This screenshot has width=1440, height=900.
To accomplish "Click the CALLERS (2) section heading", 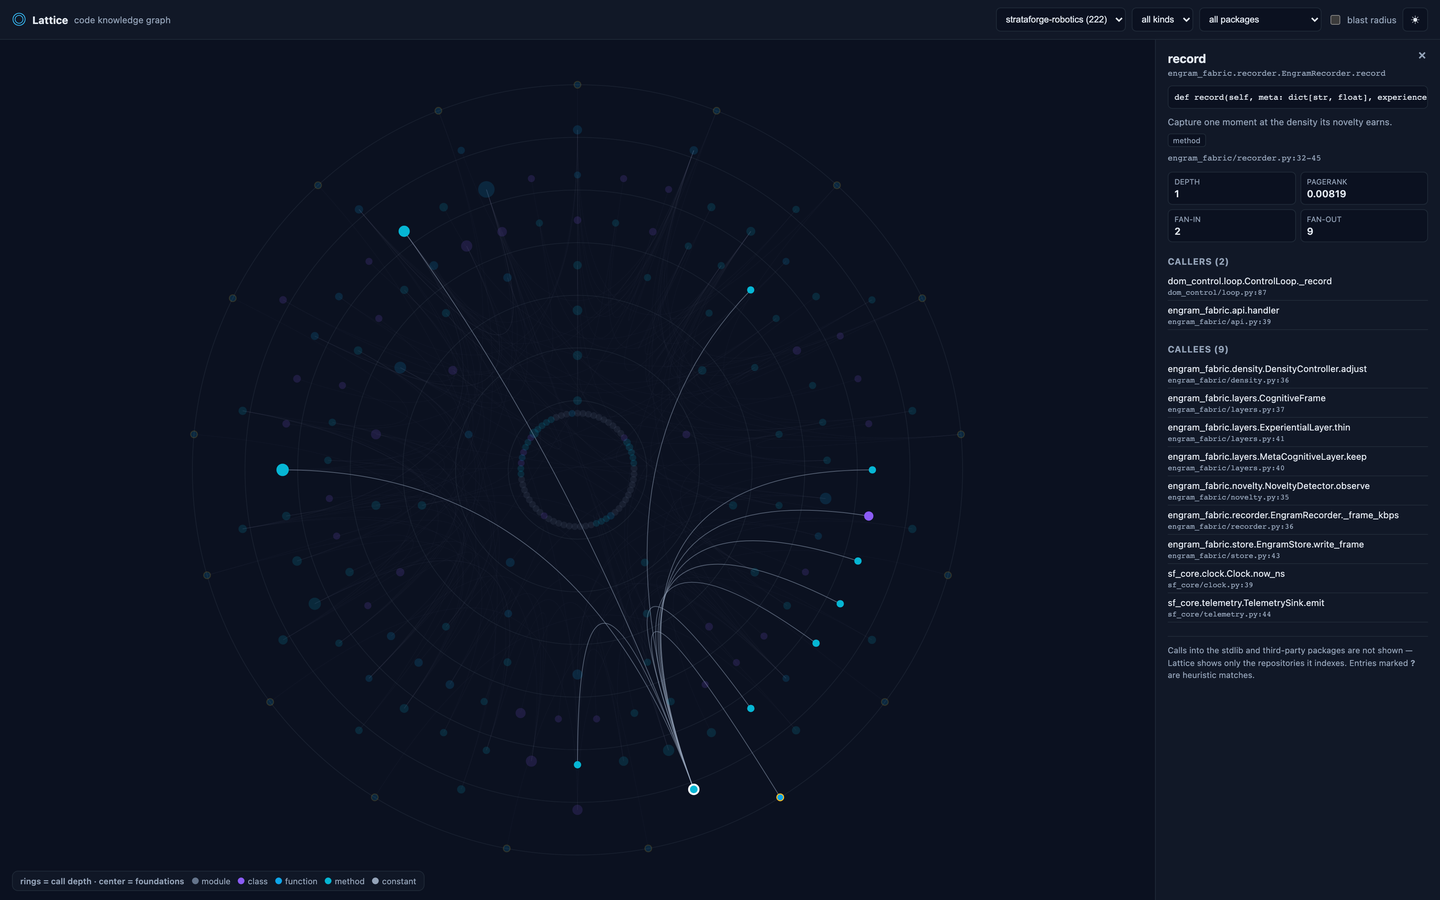I will [x=1198, y=262].
